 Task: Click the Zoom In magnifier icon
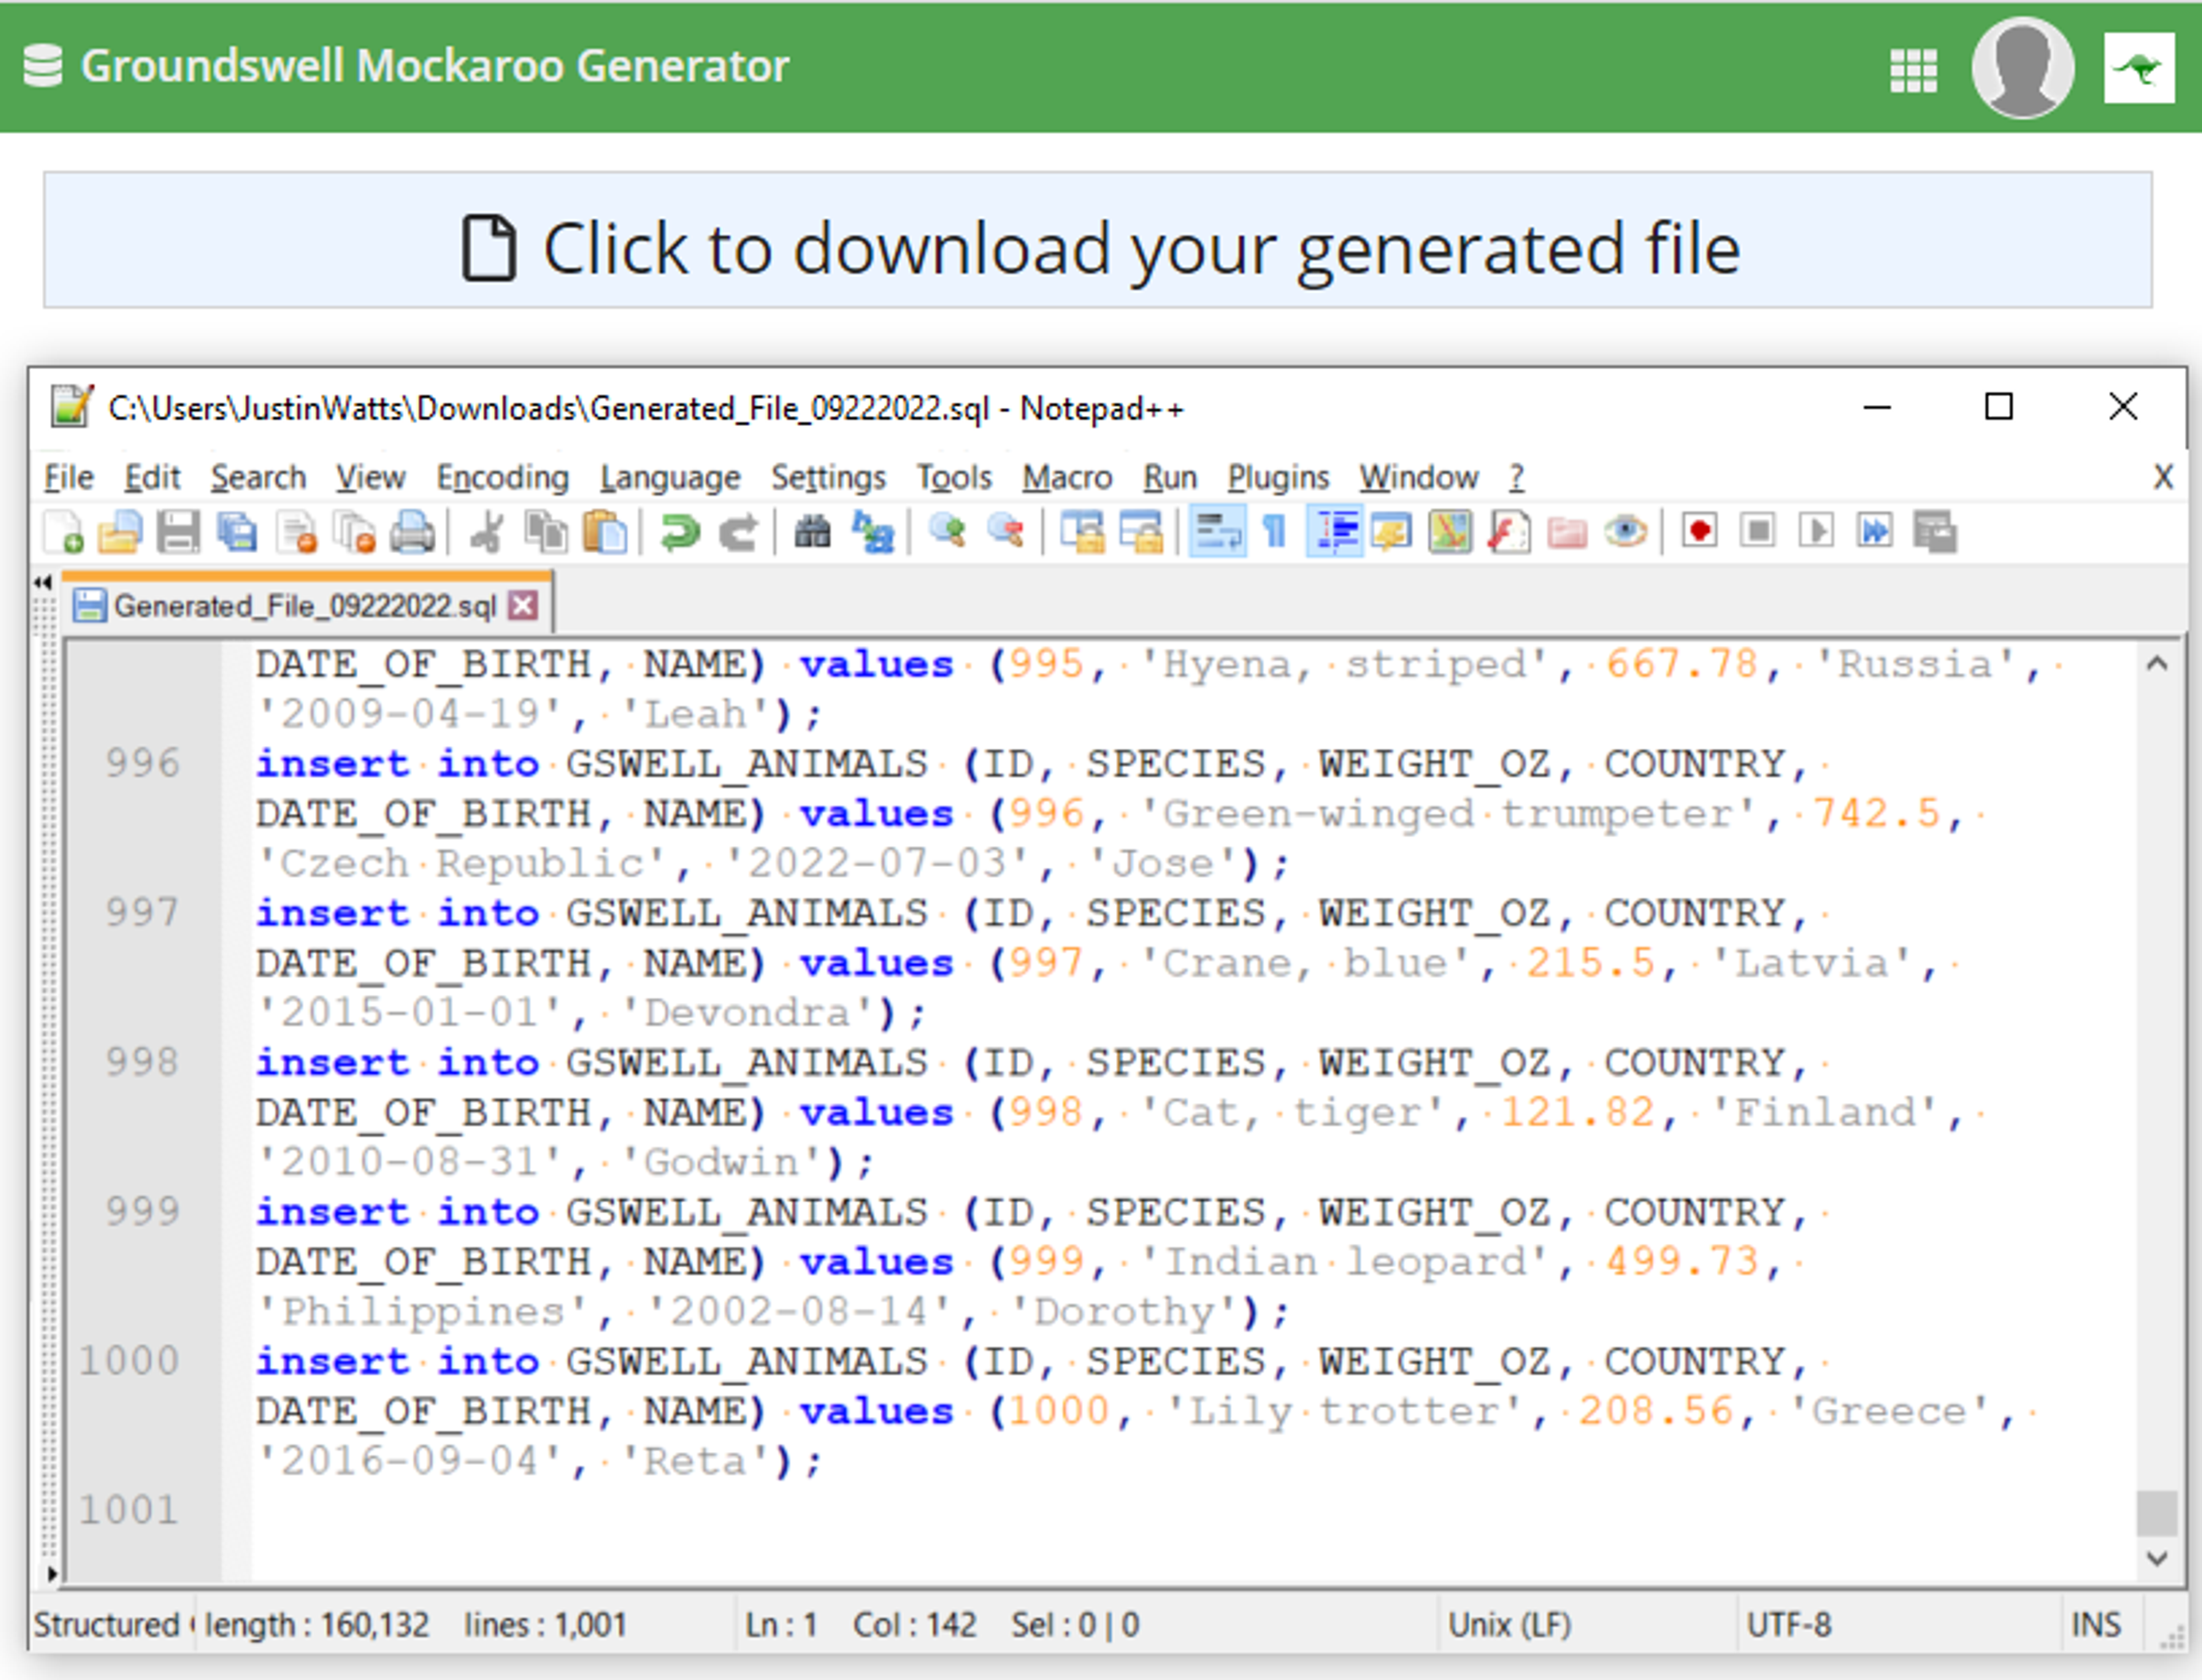click(x=946, y=532)
